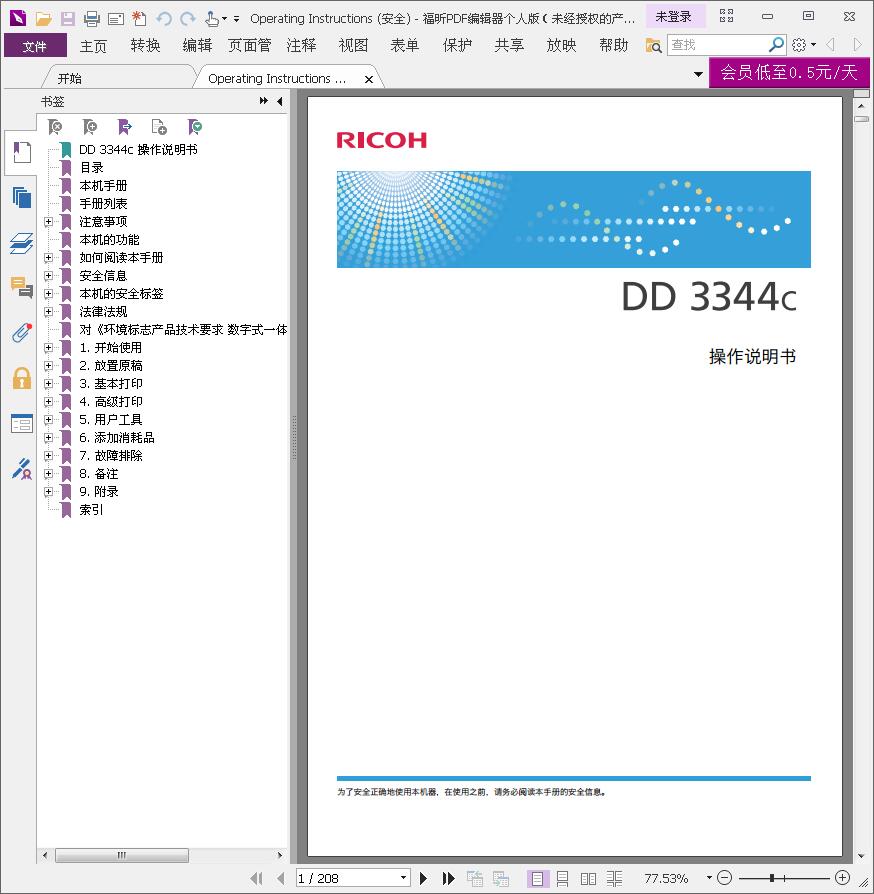Screen dimensions: 874x894
Task: Select the hand tool icon
Action: click(212, 19)
